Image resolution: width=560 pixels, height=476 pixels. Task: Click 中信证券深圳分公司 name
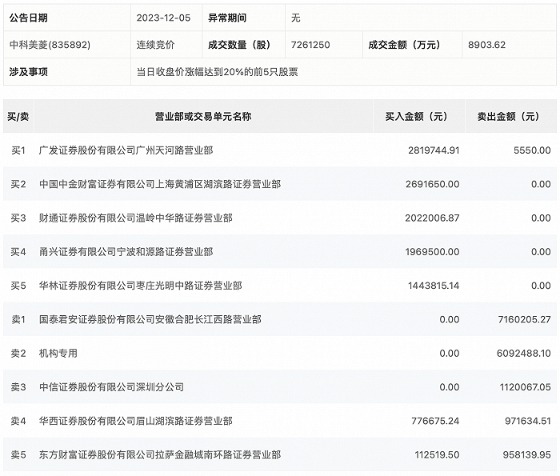pos(111,387)
